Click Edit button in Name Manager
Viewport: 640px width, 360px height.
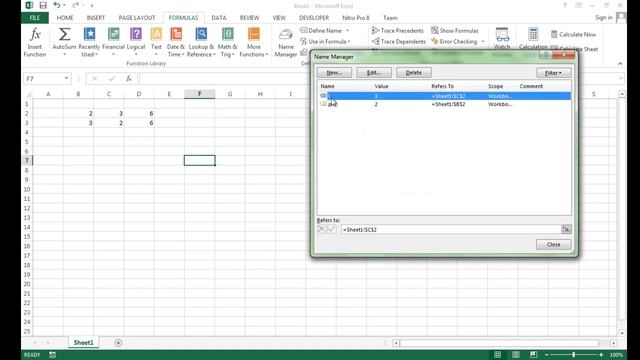[374, 73]
